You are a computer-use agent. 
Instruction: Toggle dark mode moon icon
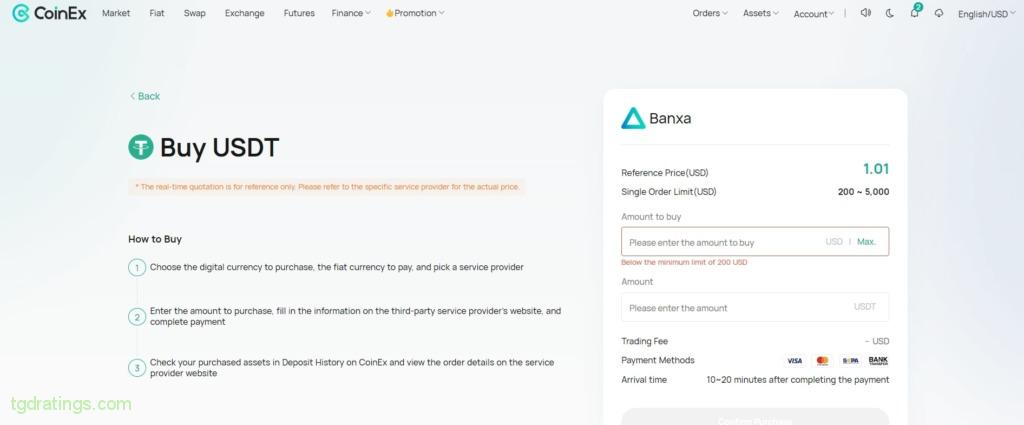click(889, 13)
